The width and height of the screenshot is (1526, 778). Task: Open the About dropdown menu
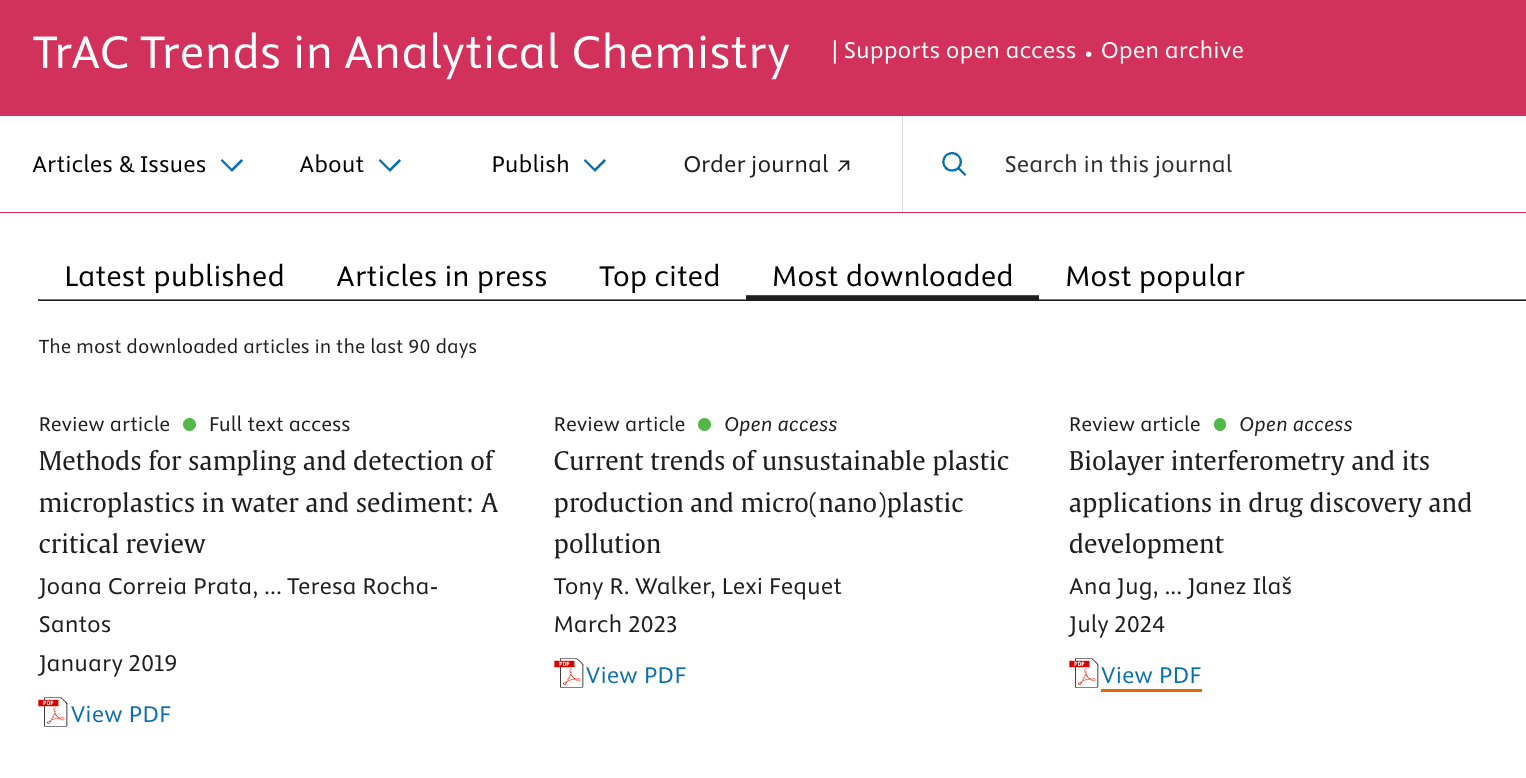point(350,165)
